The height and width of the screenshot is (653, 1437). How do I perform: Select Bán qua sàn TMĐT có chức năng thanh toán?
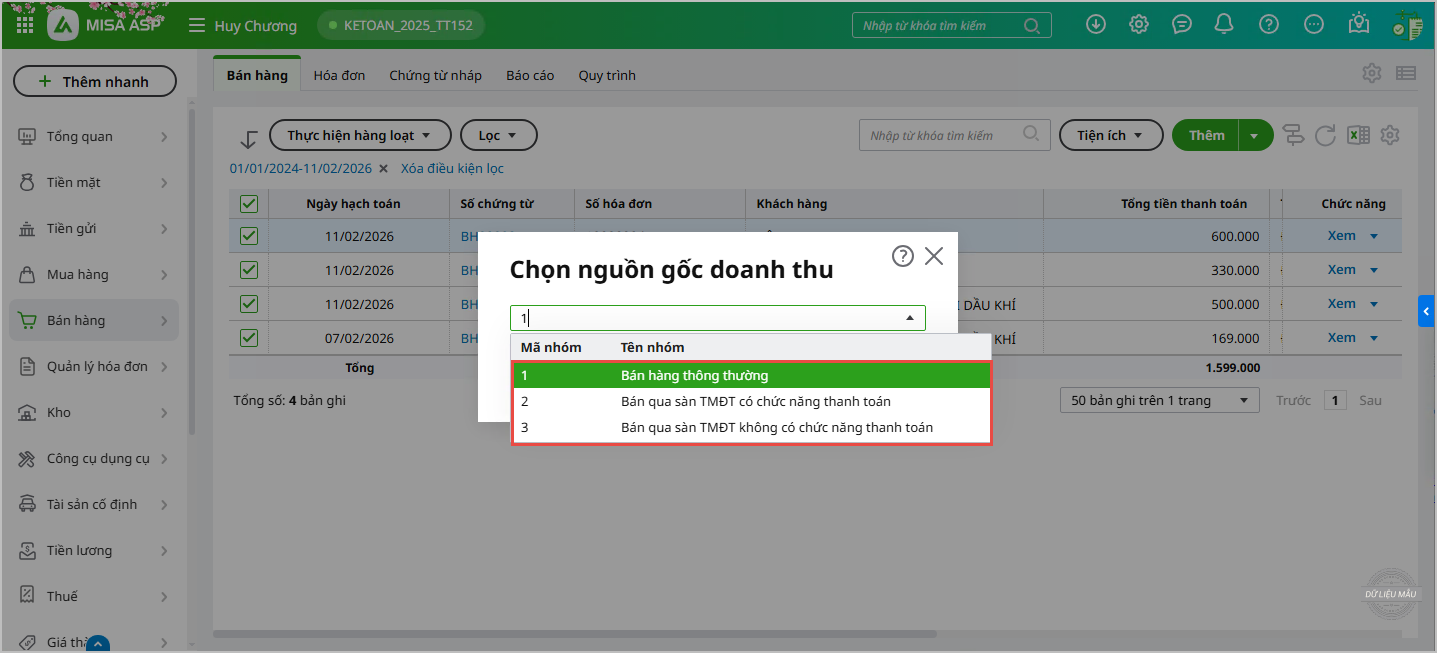(x=755, y=401)
